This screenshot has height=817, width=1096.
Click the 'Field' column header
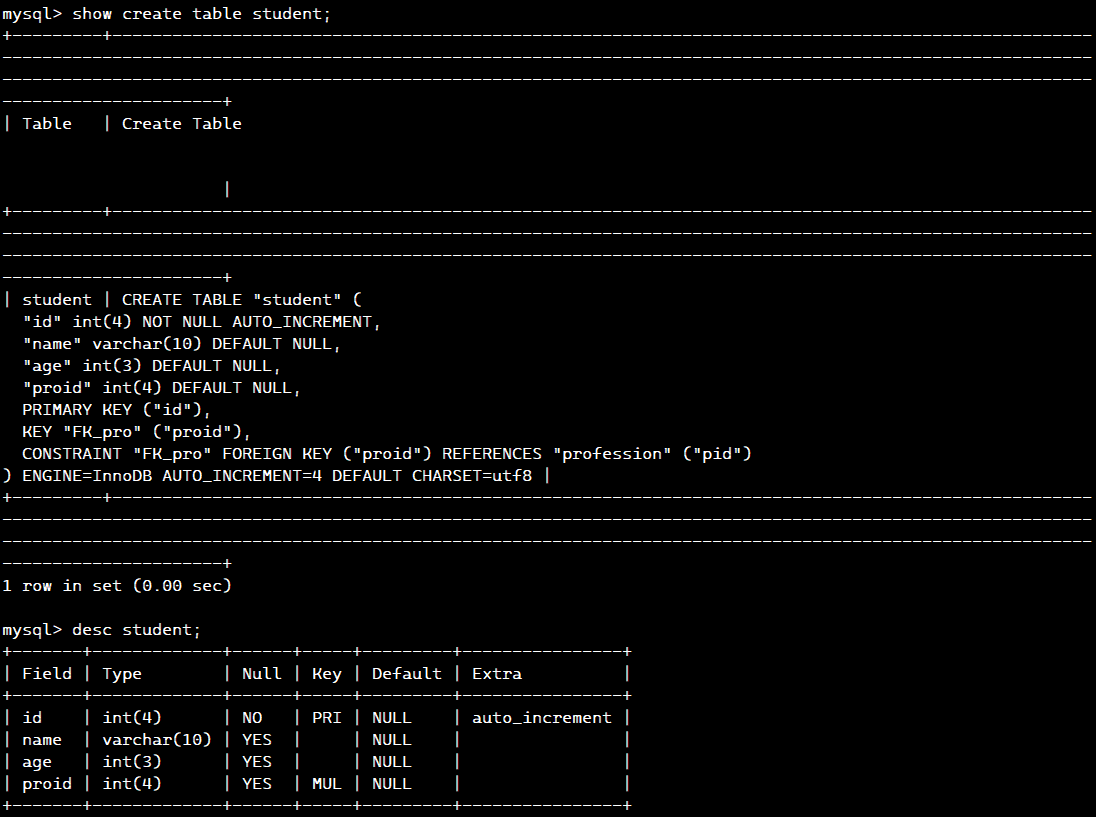pyautogui.click(x=47, y=674)
